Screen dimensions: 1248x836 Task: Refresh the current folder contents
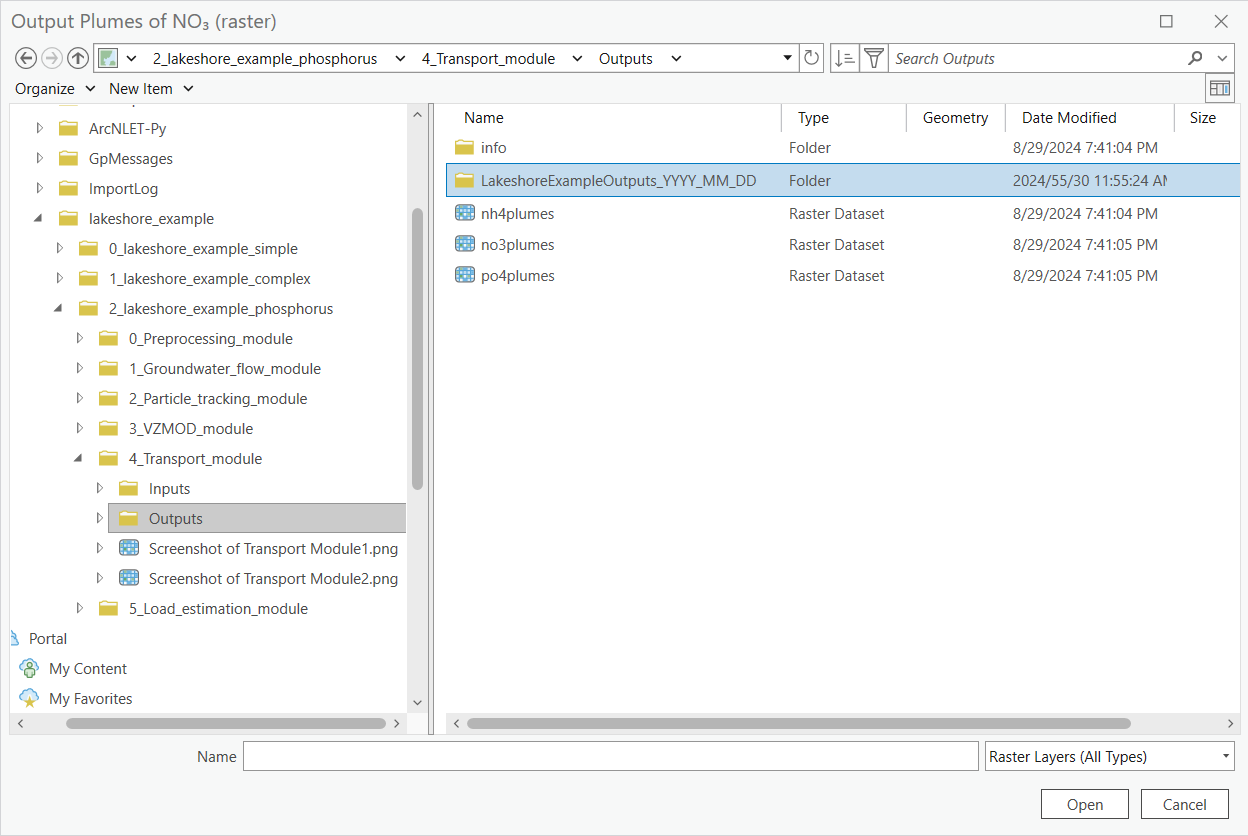pyautogui.click(x=812, y=58)
